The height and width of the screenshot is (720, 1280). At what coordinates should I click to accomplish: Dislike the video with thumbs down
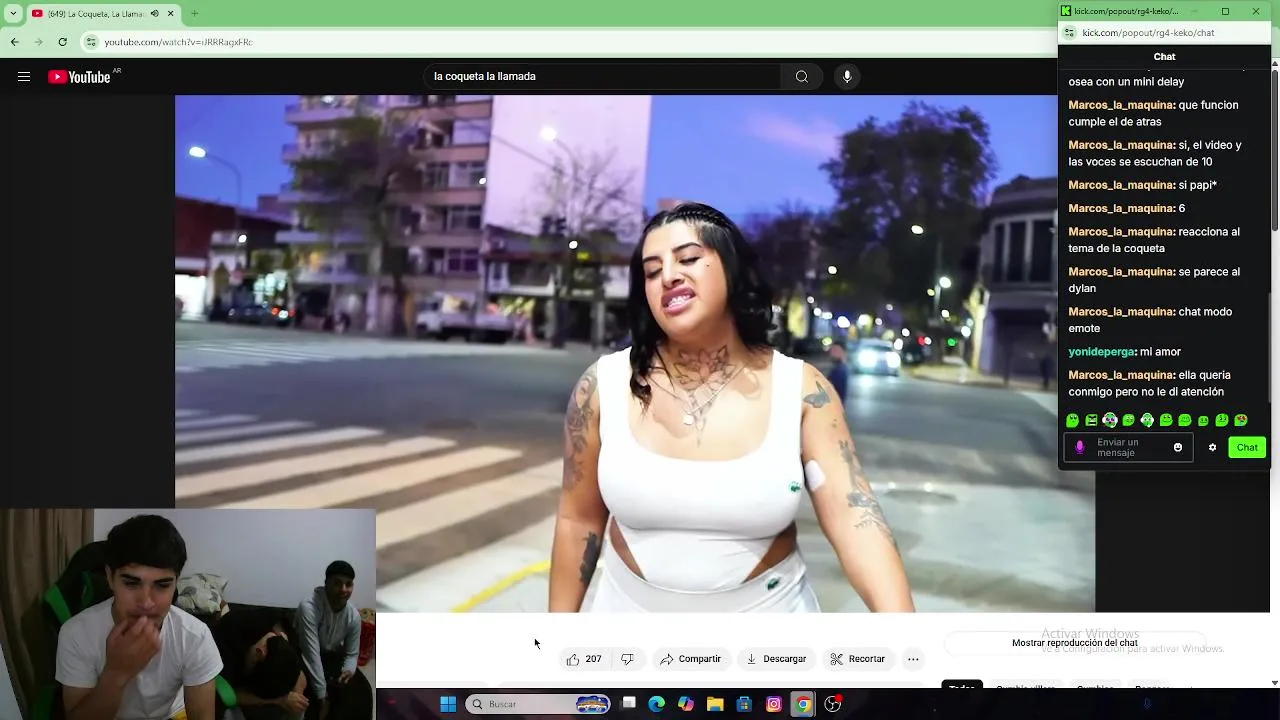(627, 659)
